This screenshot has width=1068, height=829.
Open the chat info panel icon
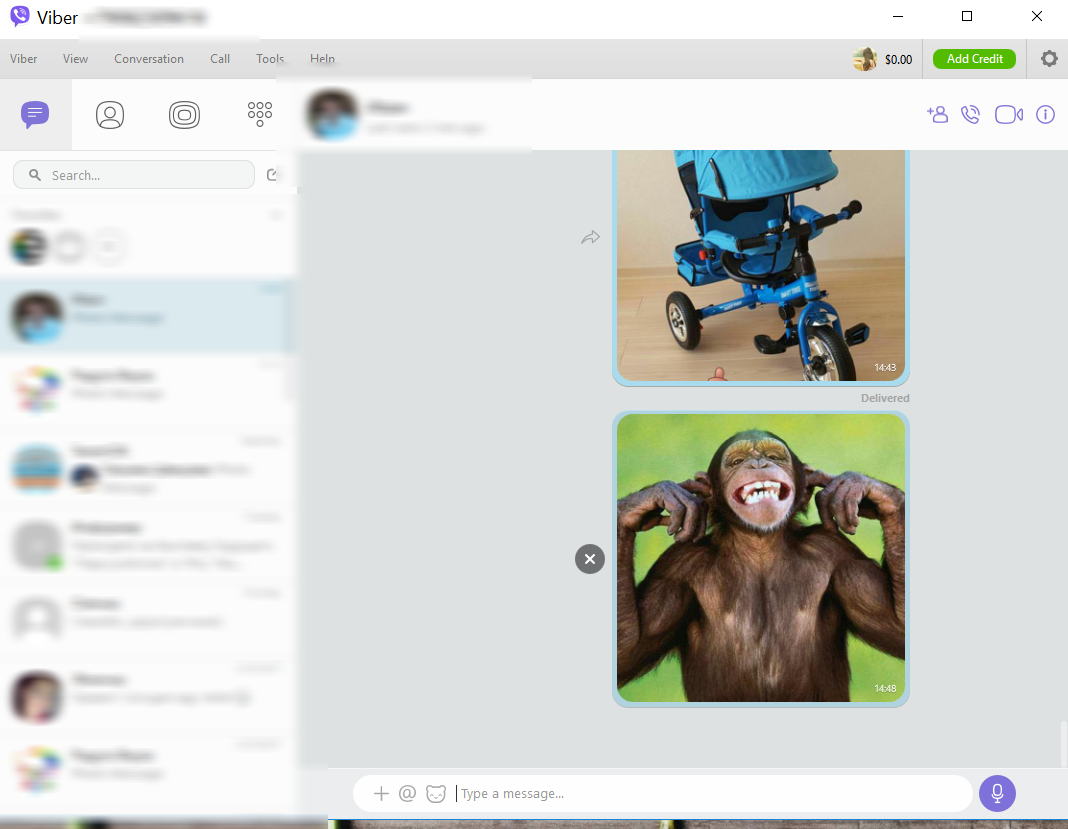coord(1045,115)
